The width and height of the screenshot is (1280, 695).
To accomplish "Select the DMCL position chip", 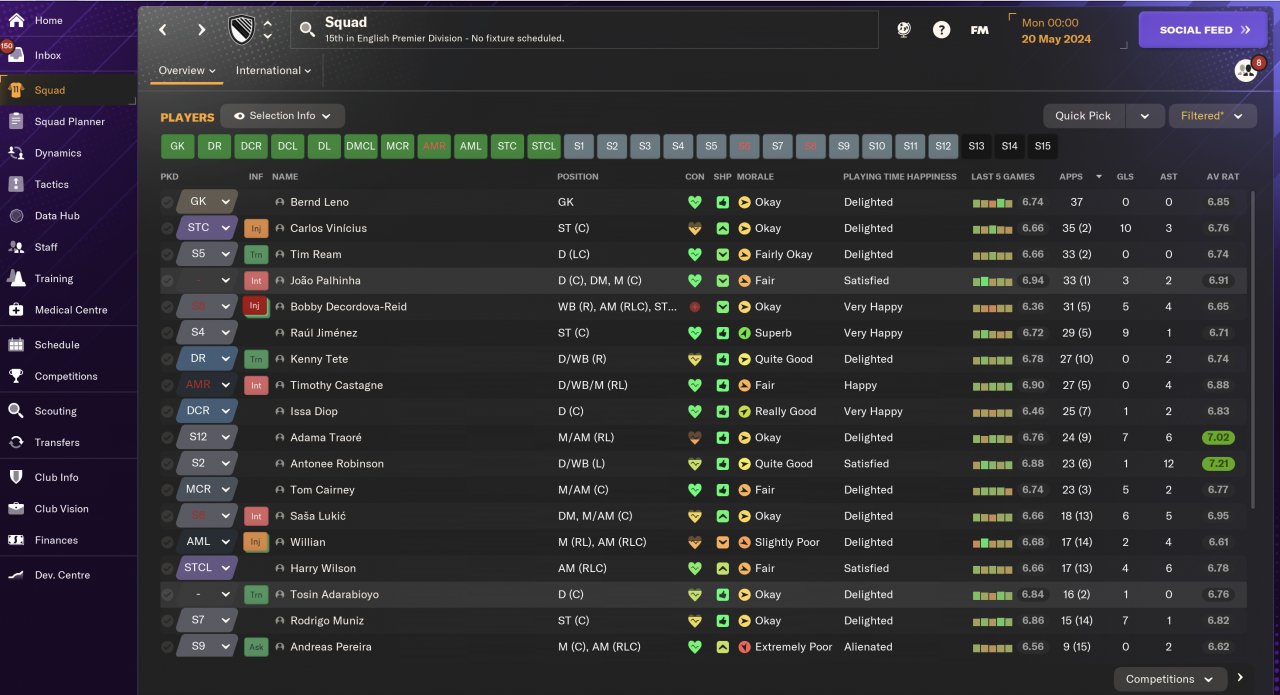I will [361, 146].
